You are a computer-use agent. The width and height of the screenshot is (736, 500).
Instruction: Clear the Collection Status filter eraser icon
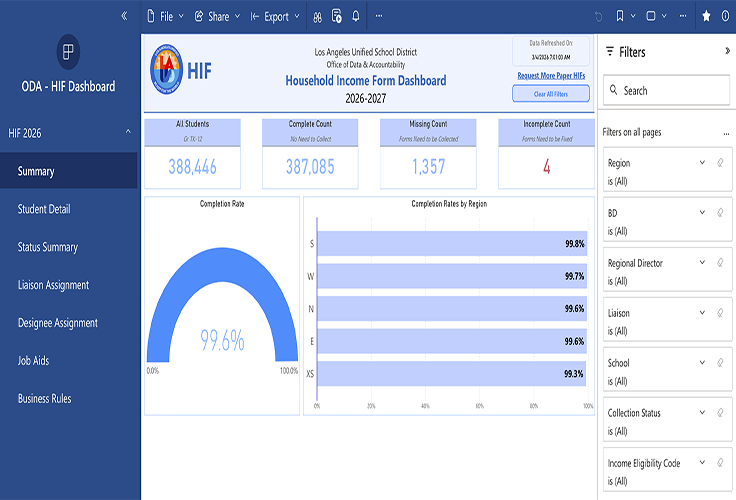720,413
